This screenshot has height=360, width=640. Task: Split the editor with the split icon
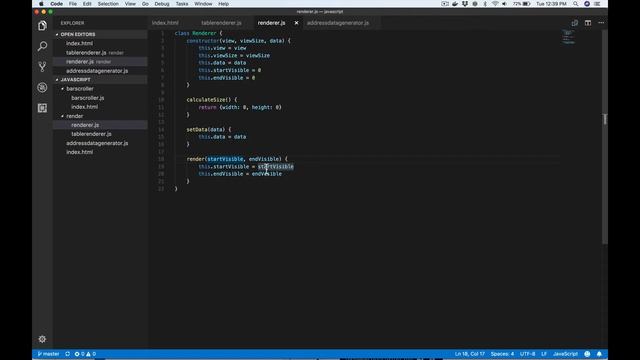588,23
